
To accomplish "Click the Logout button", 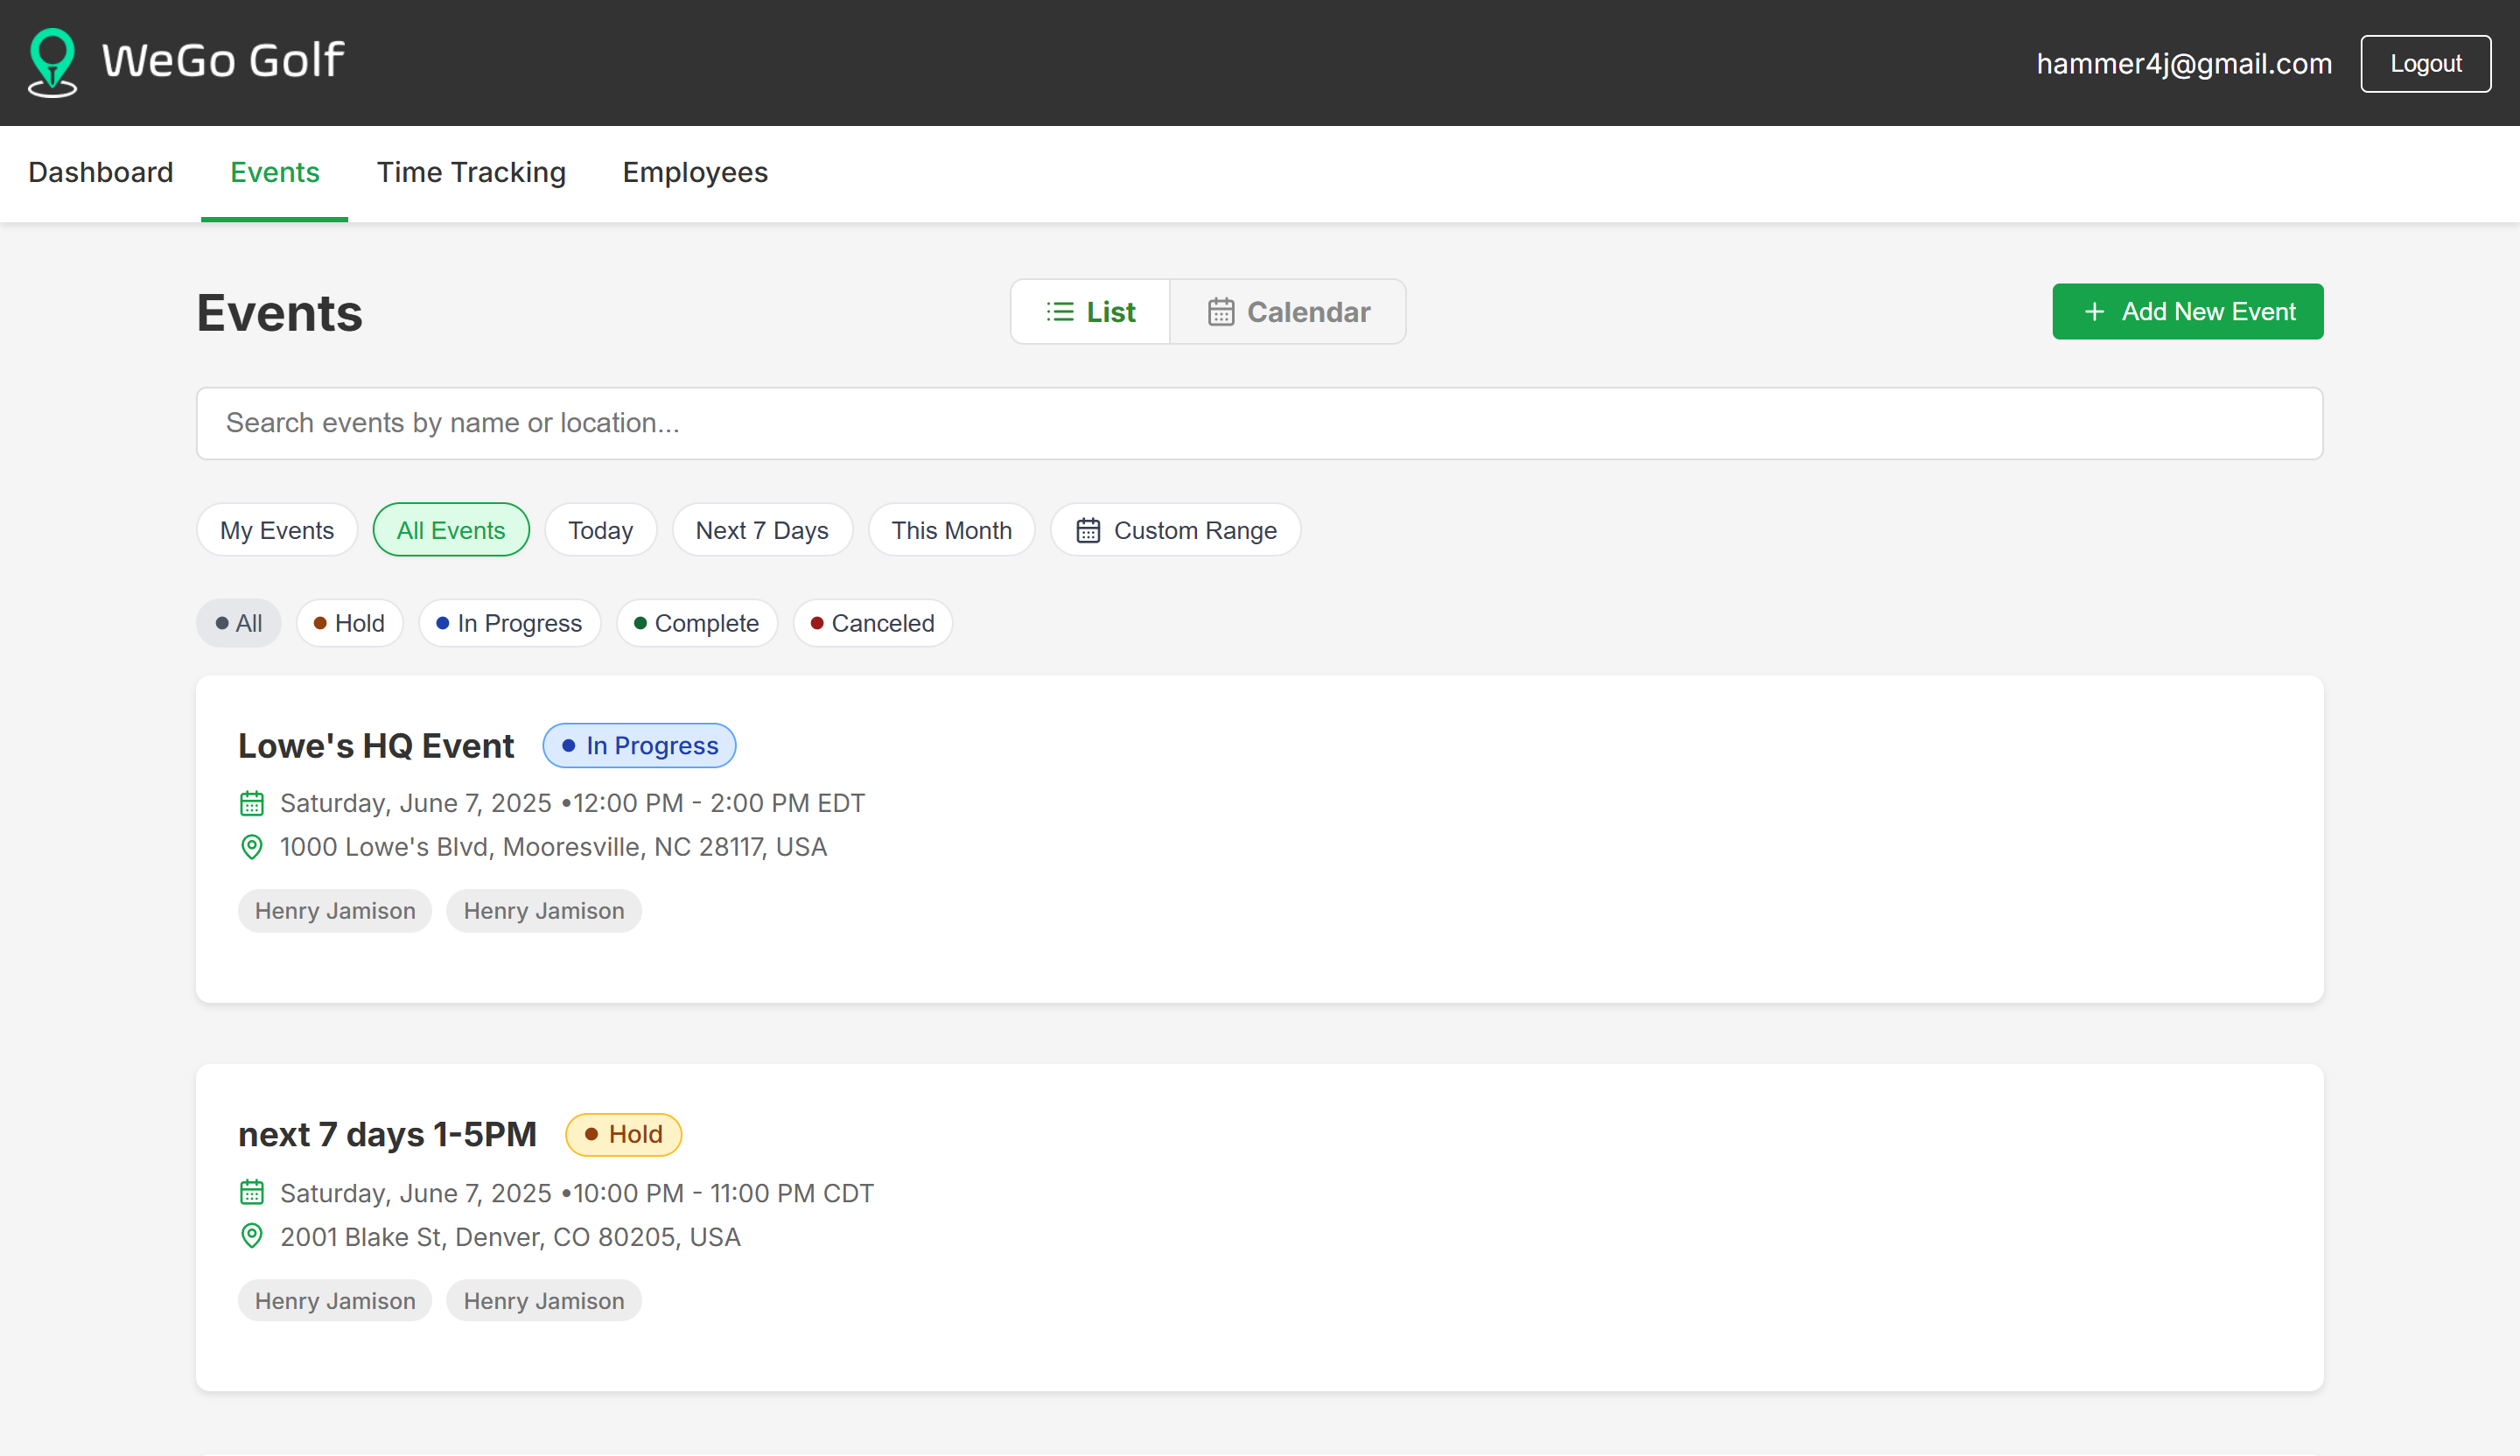I will pyautogui.click(x=2426, y=63).
